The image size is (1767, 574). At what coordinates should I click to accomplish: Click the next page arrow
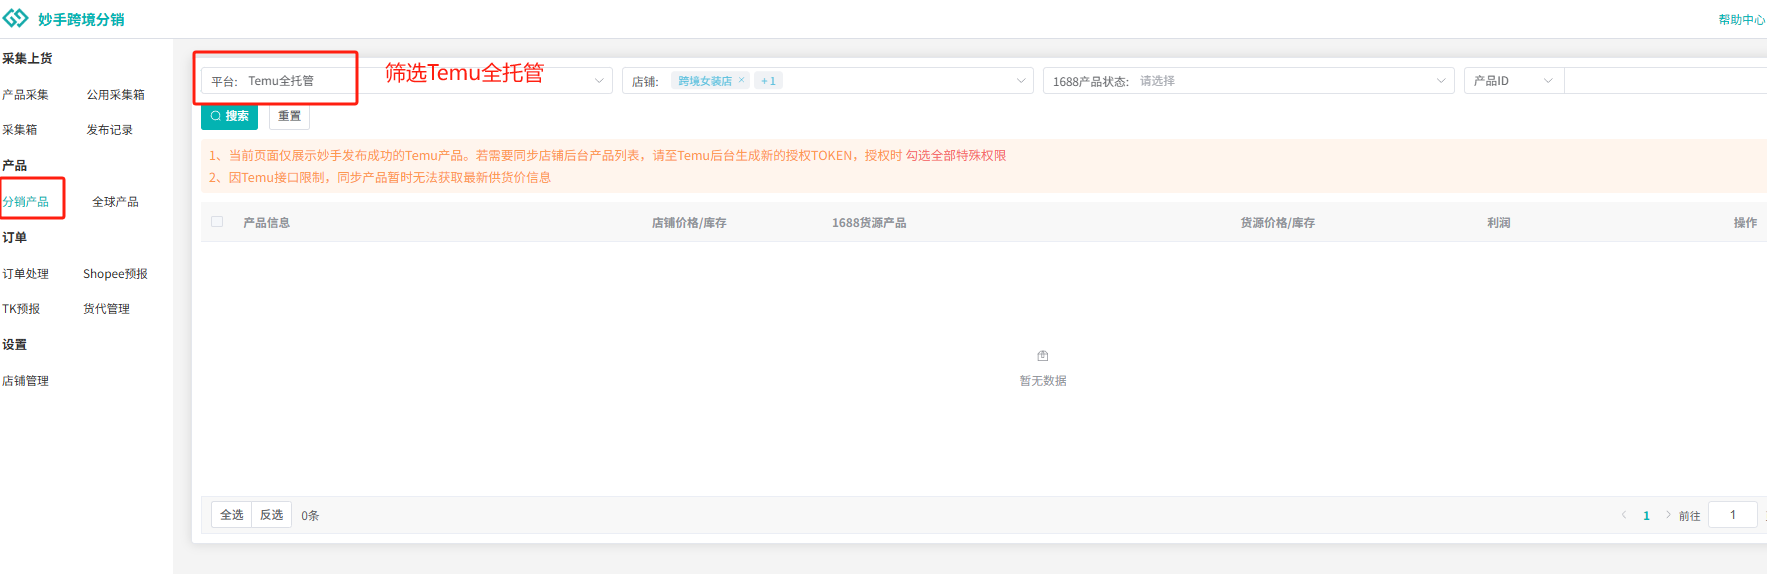[x=1668, y=515]
